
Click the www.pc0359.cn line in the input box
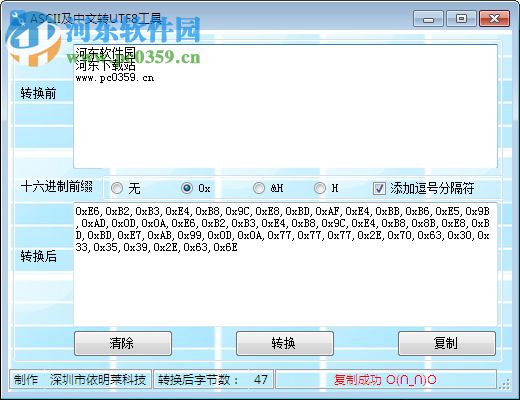tap(115, 78)
